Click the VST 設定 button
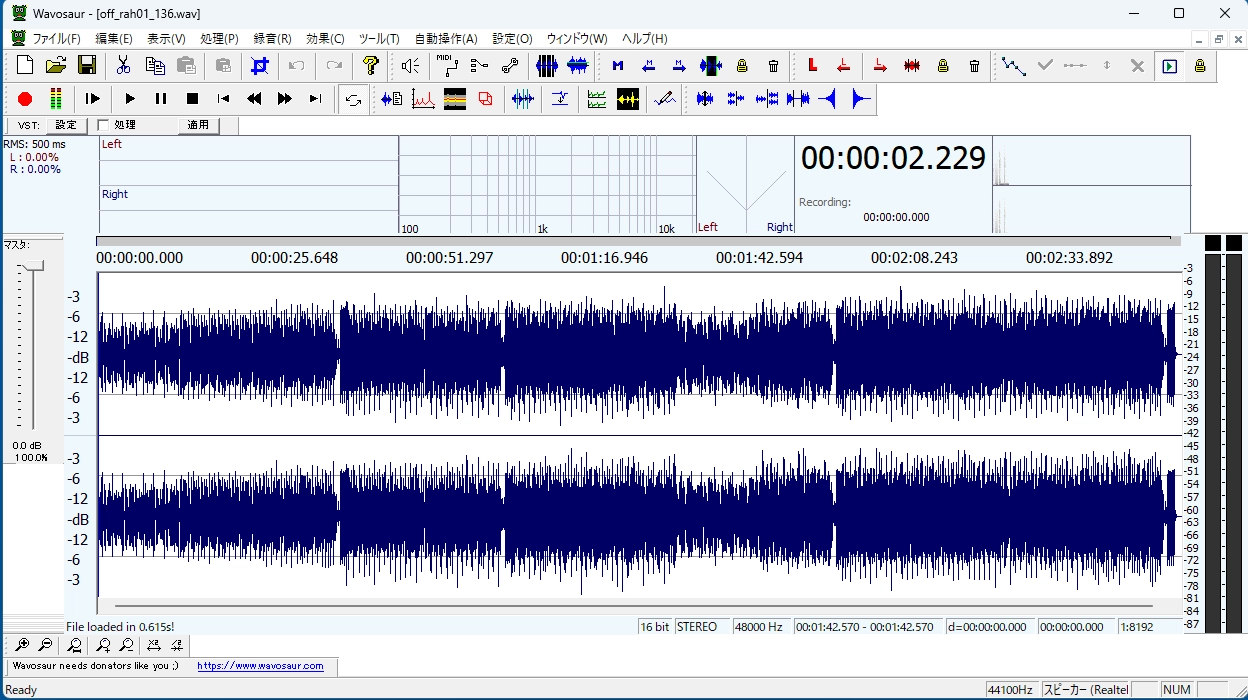 [65, 125]
